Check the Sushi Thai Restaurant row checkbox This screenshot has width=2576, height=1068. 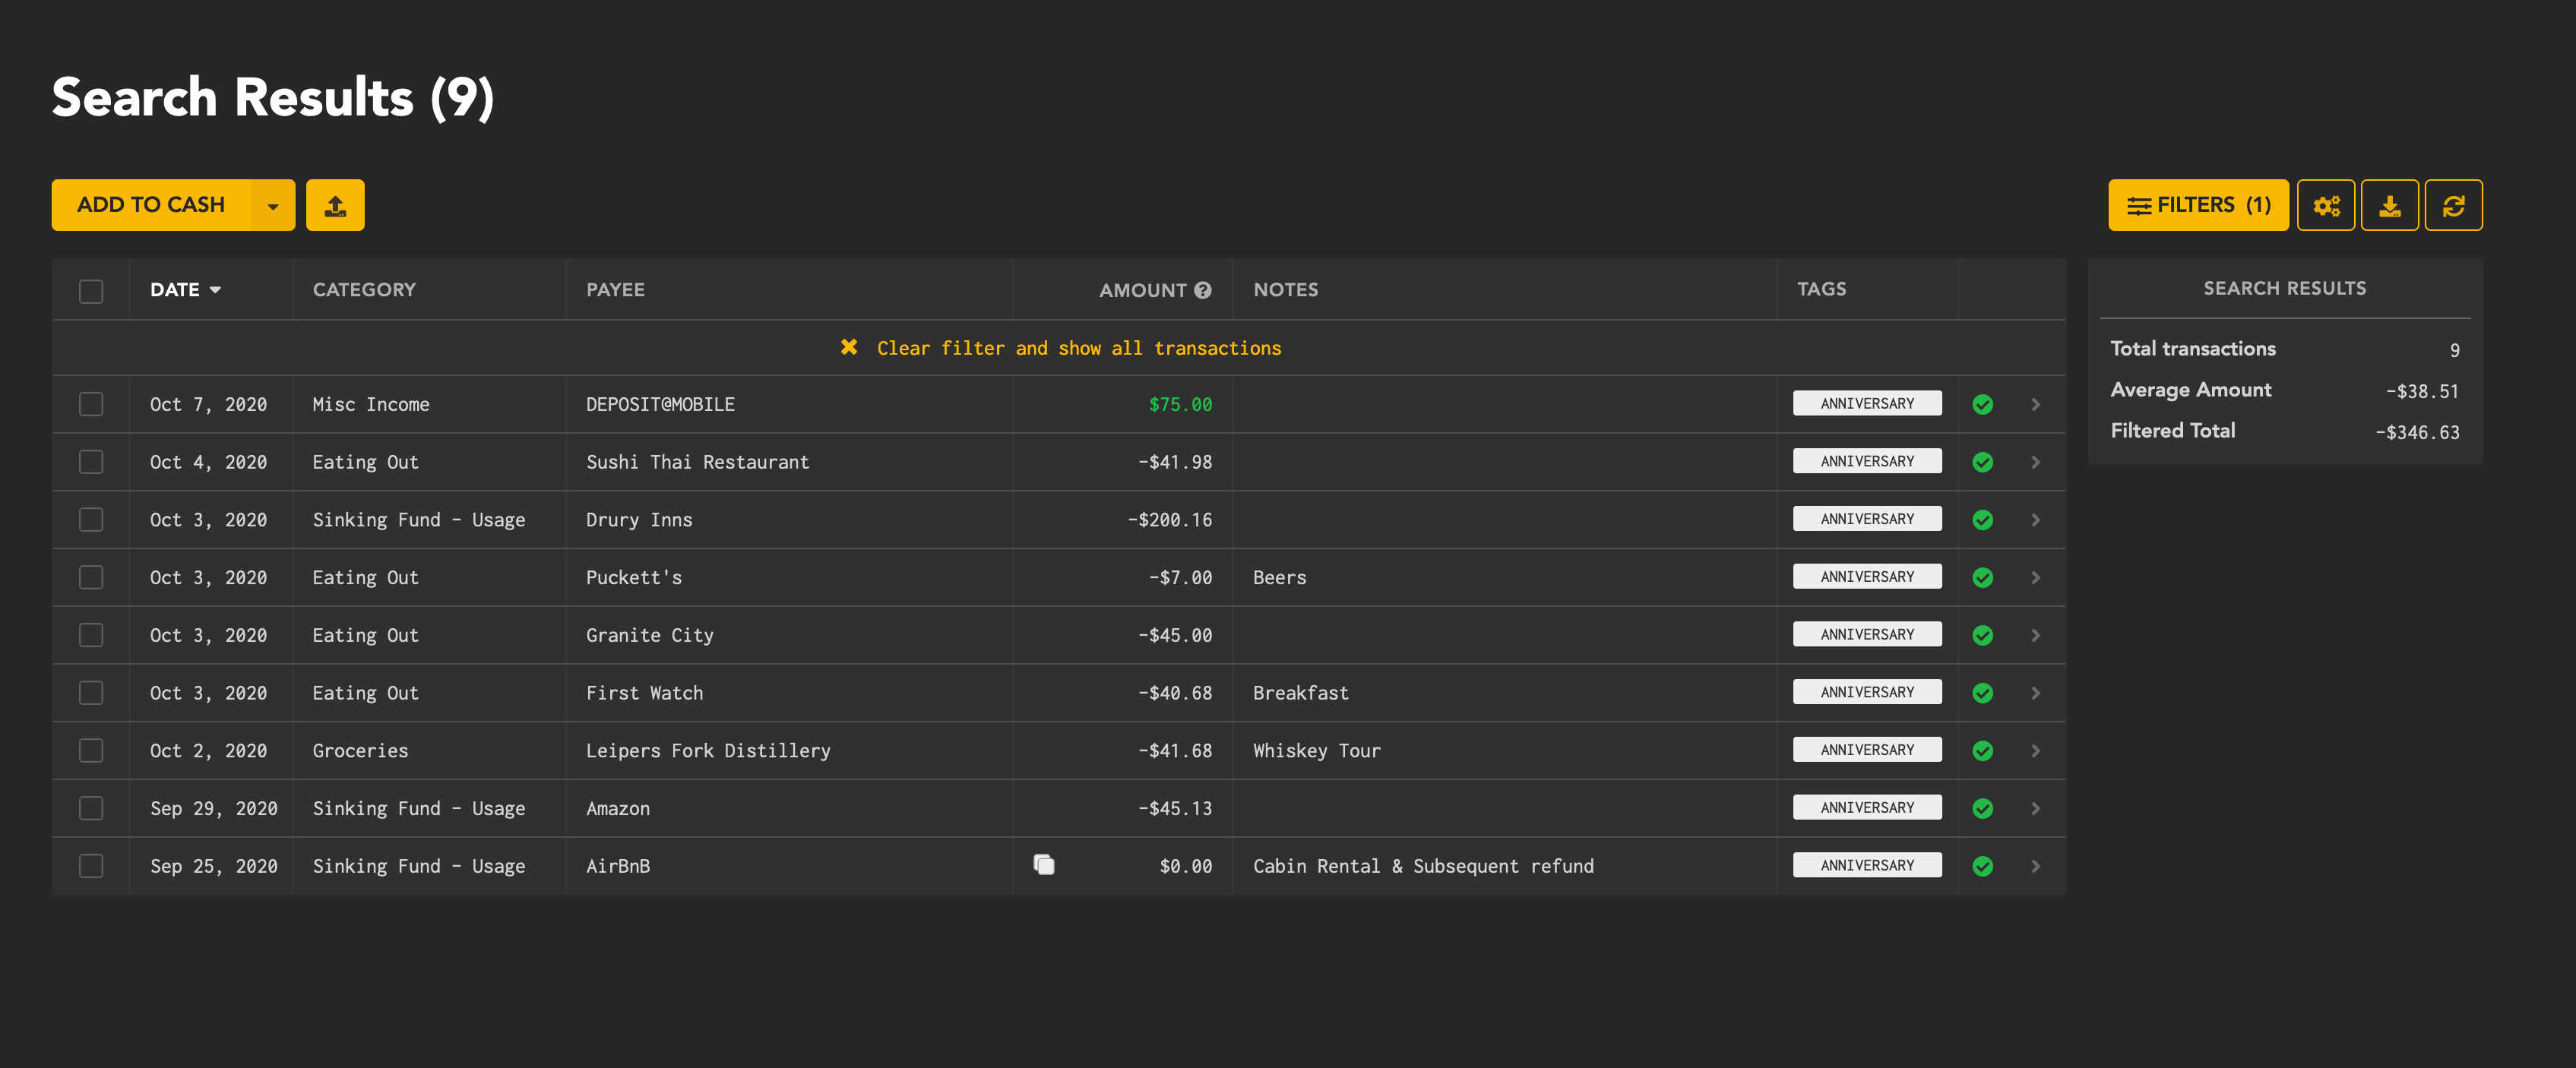pos(91,462)
